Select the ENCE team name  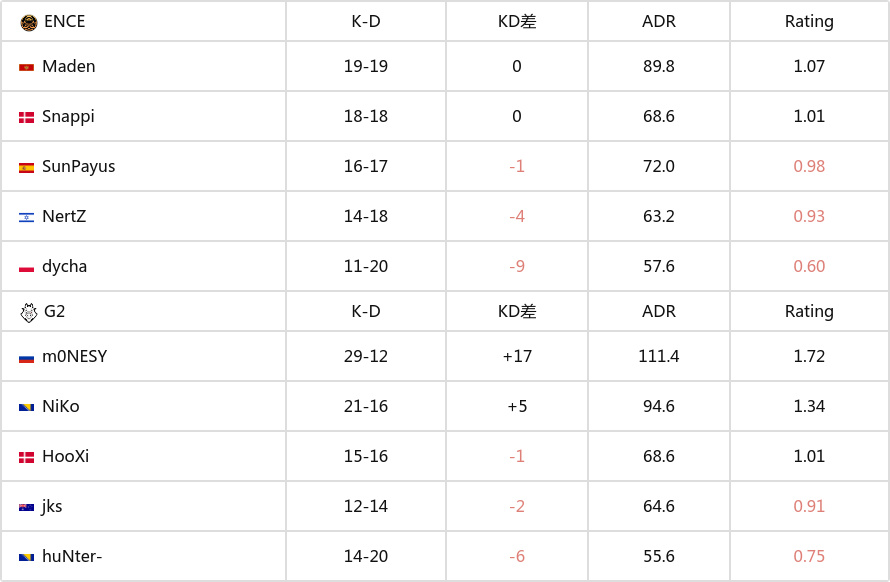pyautogui.click(x=65, y=21)
